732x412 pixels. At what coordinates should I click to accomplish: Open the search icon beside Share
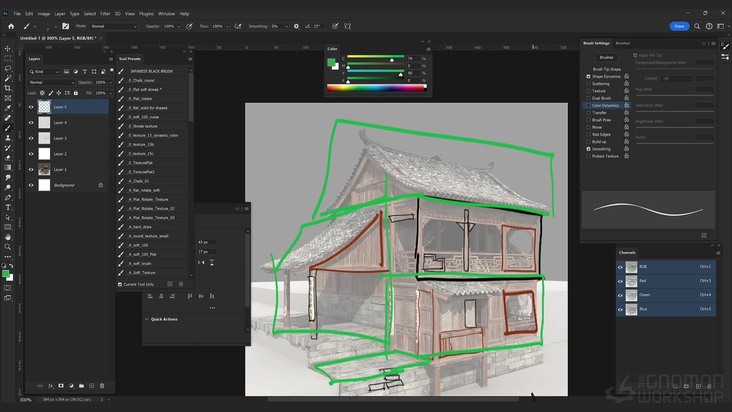(x=698, y=25)
